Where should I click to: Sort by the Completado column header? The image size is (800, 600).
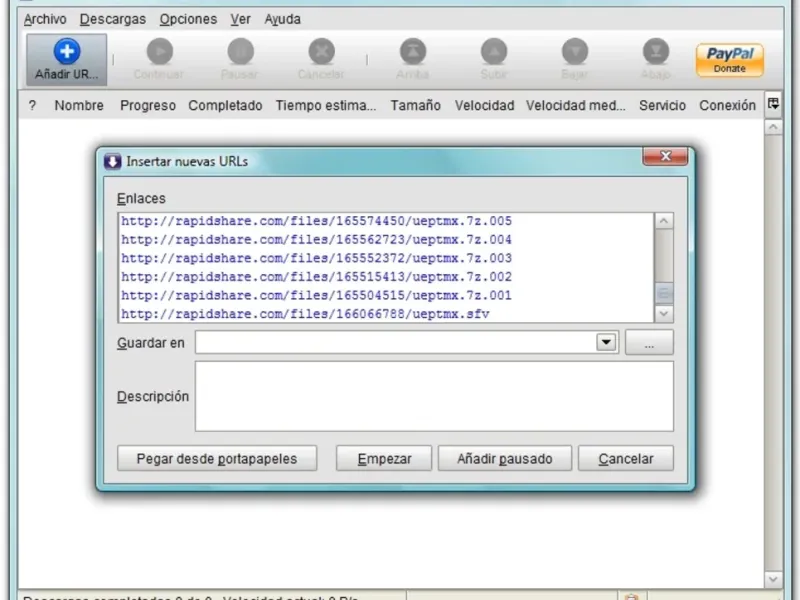pyautogui.click(x=226, y=106)
